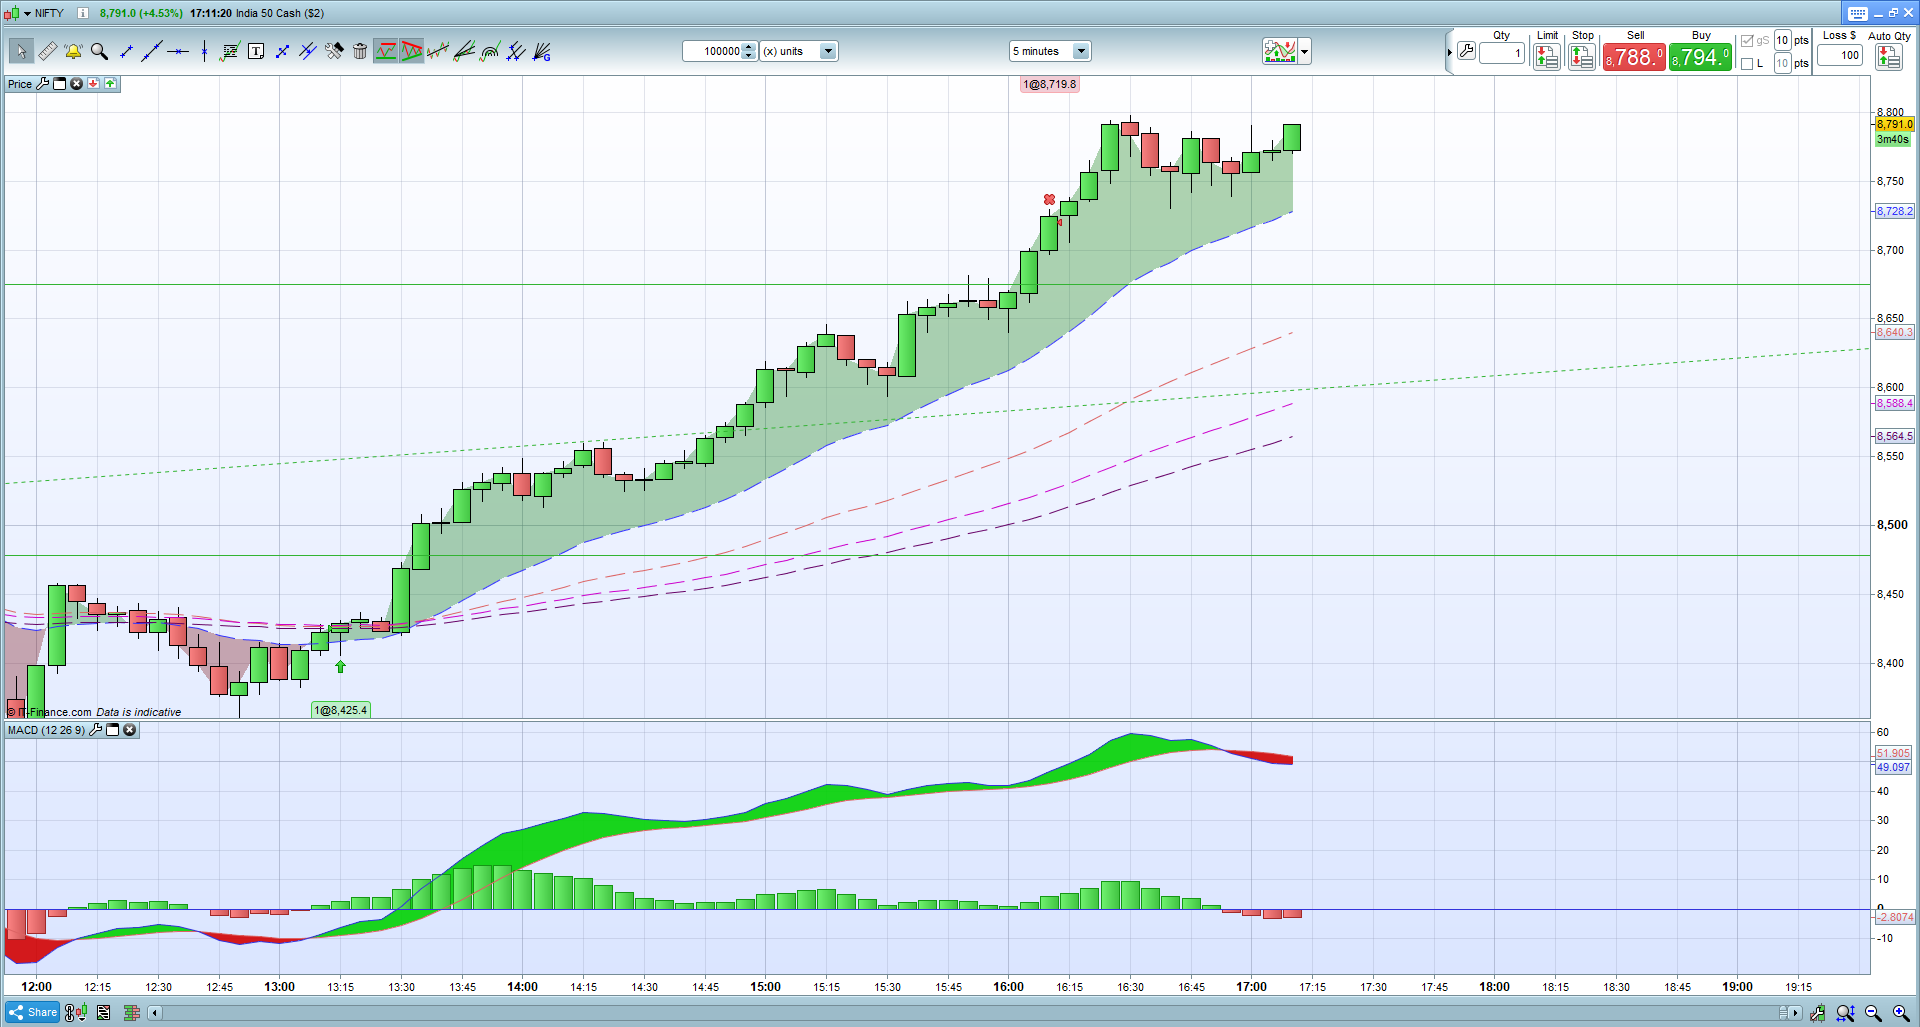
Task: Maximize the MACD panel
Action: (113, 730)
